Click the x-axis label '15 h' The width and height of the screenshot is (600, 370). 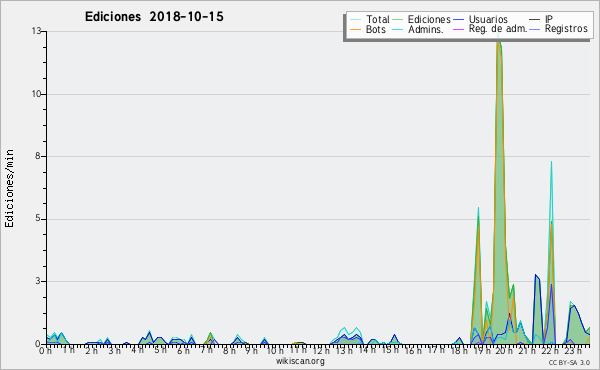coord(390,350)
